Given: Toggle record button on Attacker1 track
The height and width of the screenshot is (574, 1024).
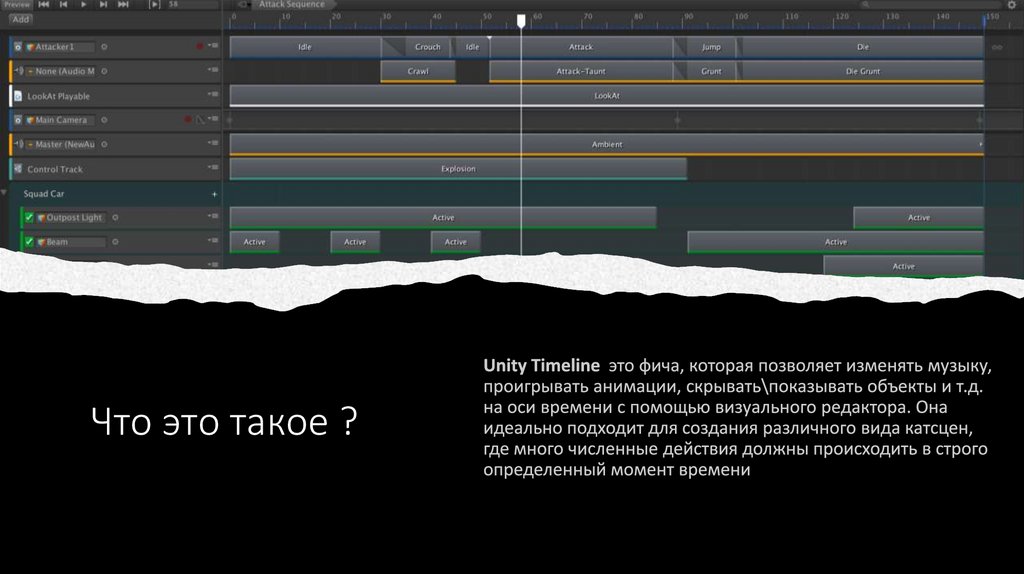Looking at the screenshot, I should [x=200, y=46].
